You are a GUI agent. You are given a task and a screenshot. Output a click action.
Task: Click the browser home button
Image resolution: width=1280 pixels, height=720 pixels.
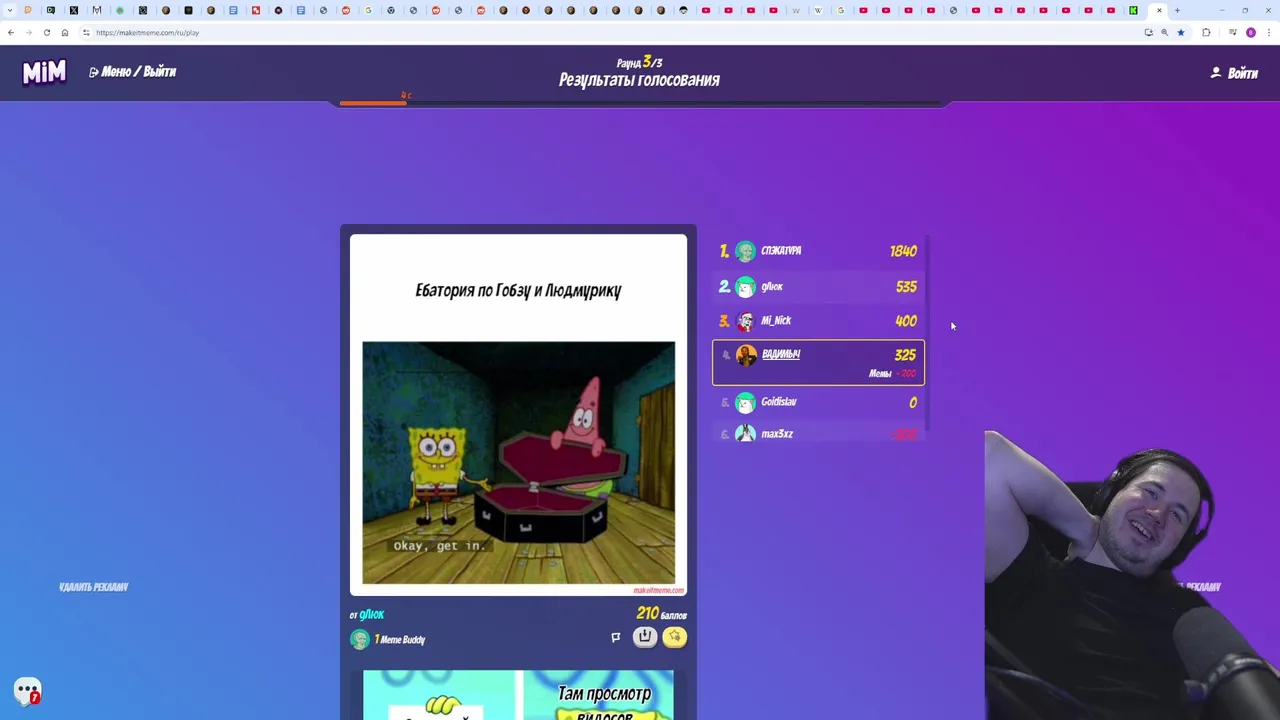64,33
